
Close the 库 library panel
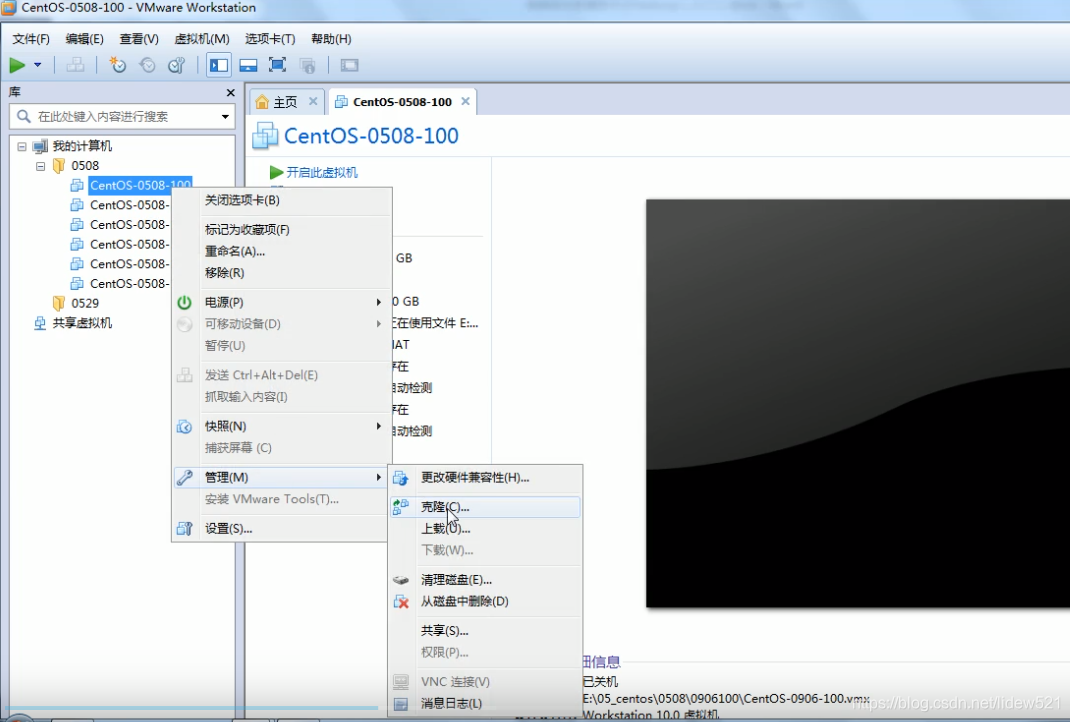click(231, 93)
